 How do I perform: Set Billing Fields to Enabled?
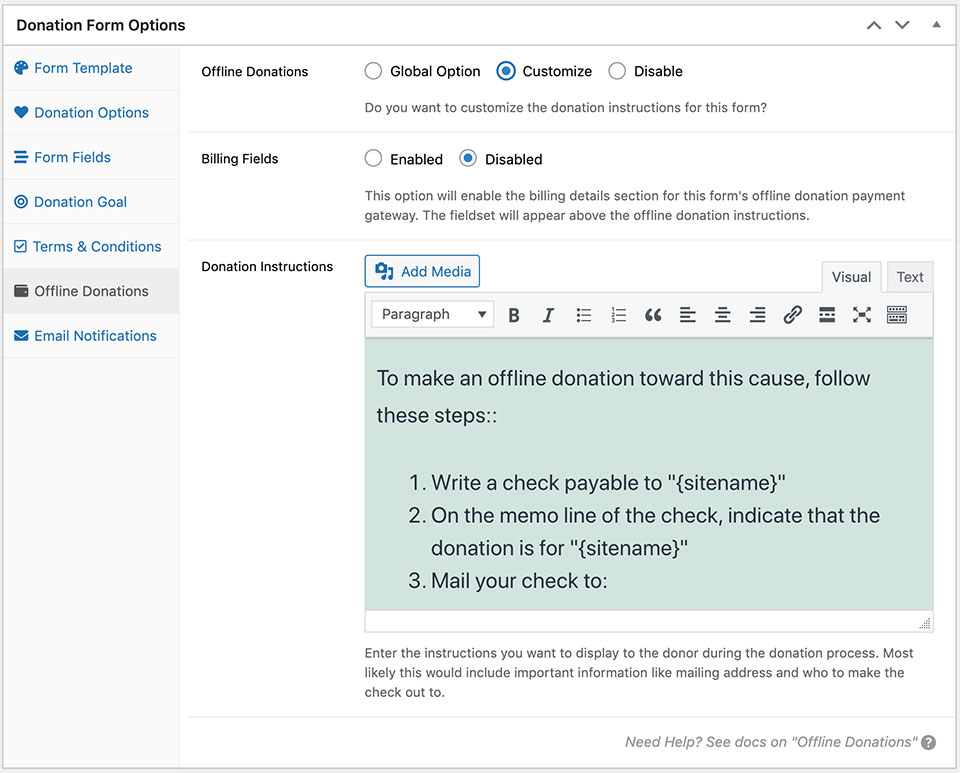[373, 159]
